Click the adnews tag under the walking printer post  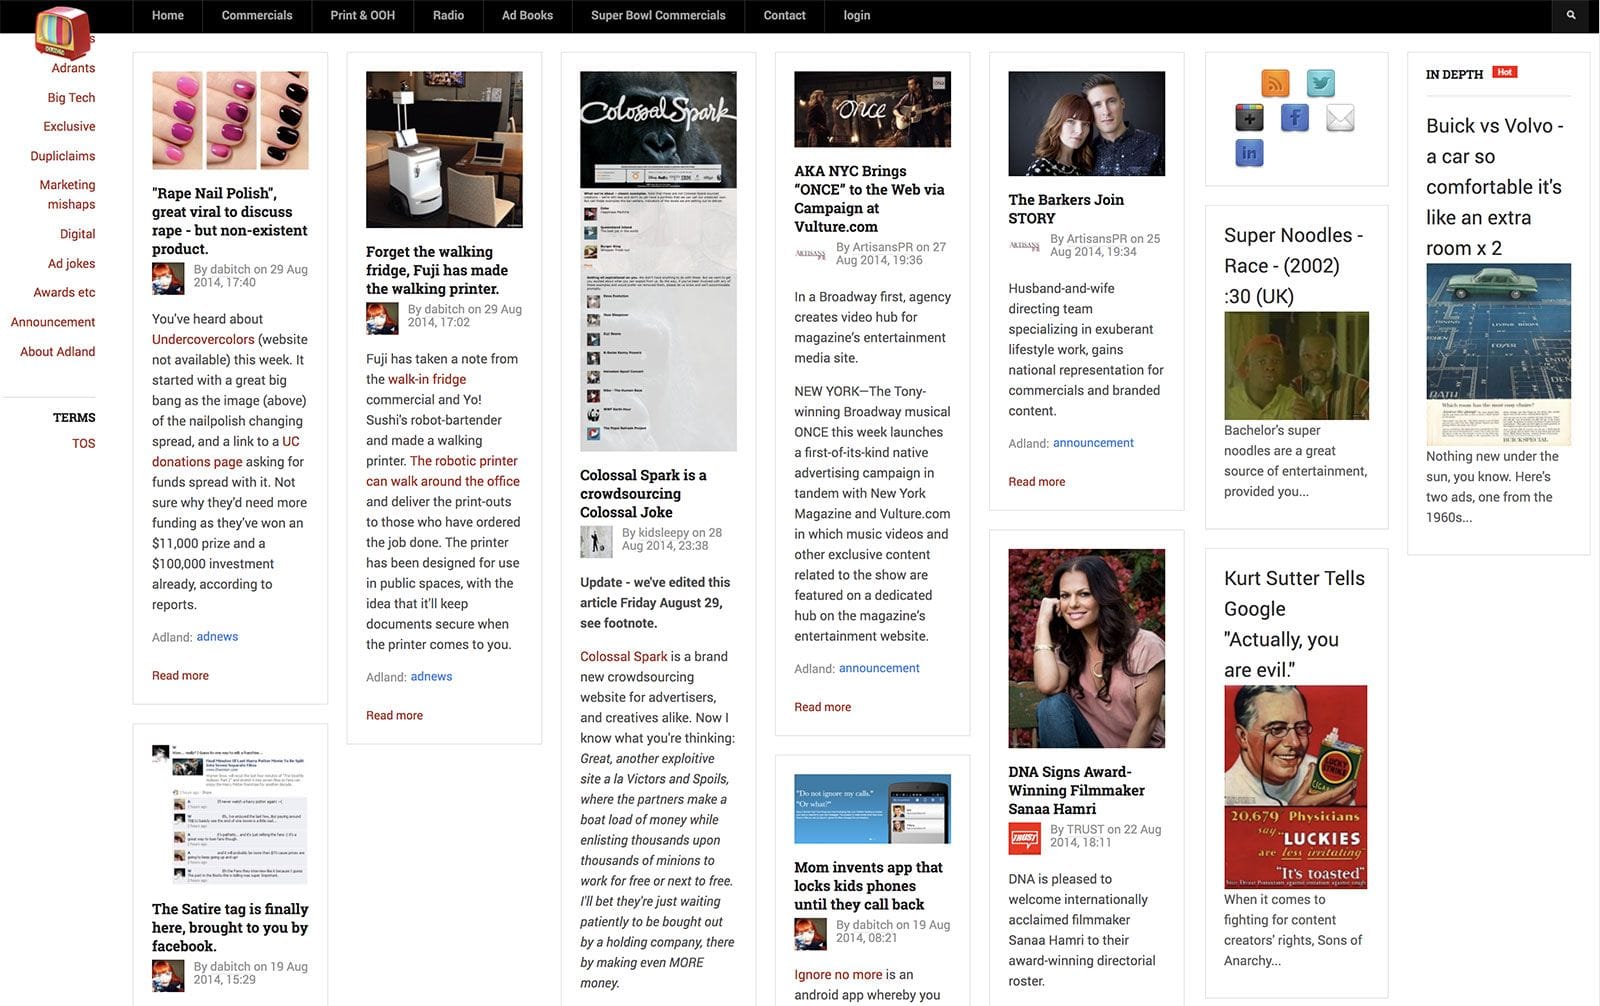click(x=431, y=677)
